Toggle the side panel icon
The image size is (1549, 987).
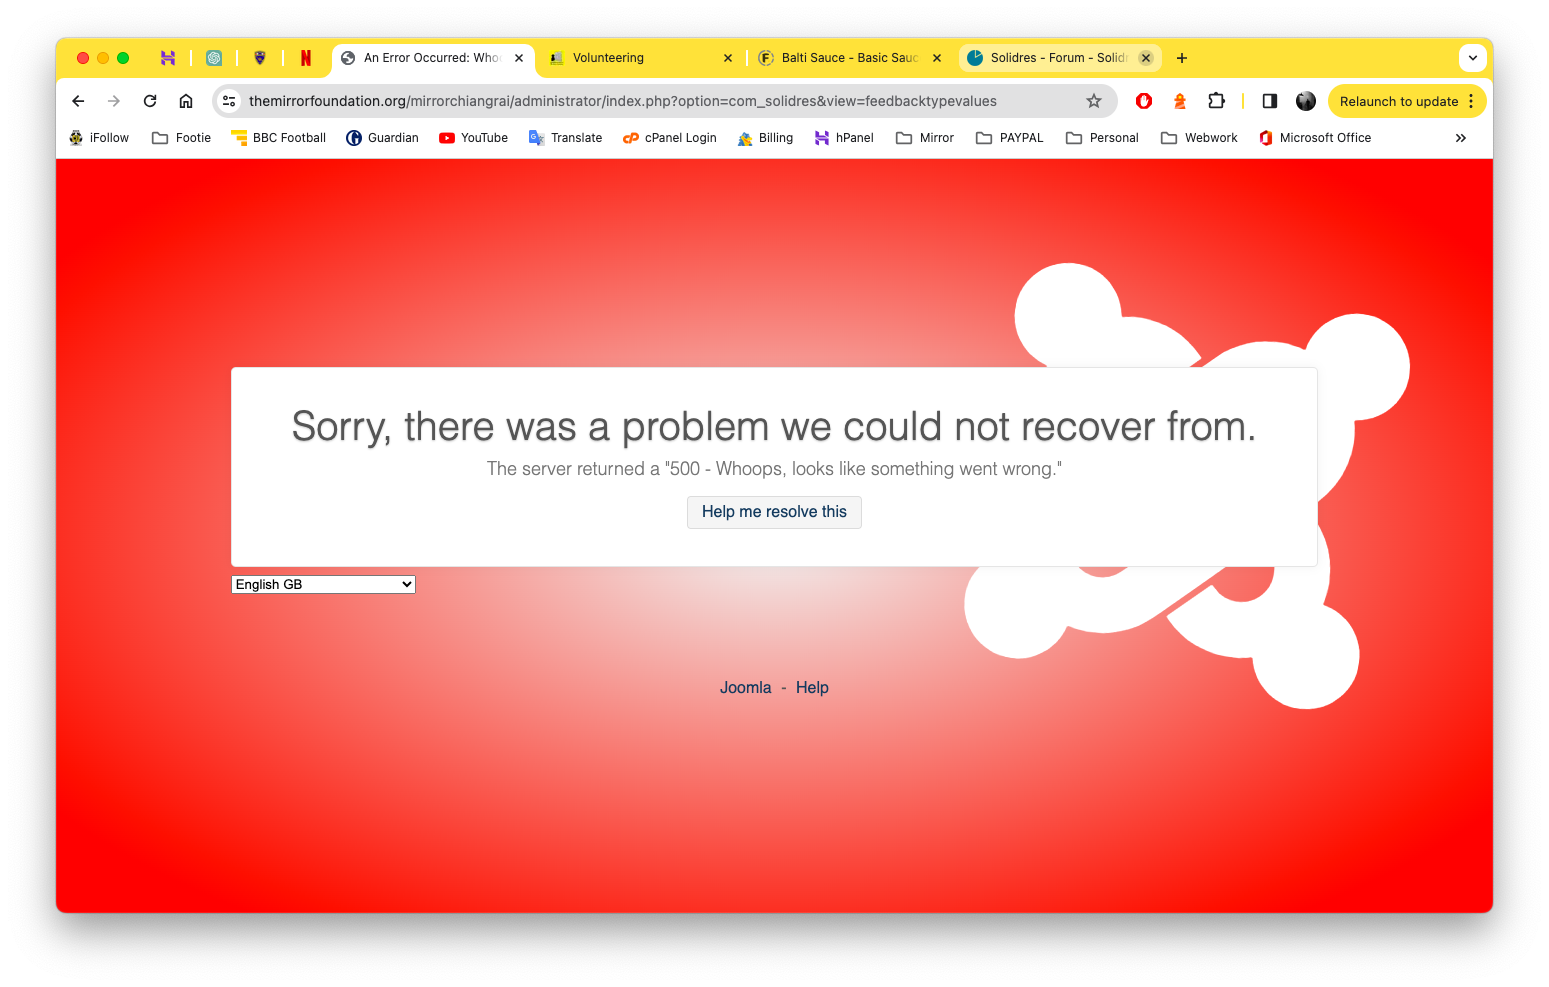[x=1270, y=101]
